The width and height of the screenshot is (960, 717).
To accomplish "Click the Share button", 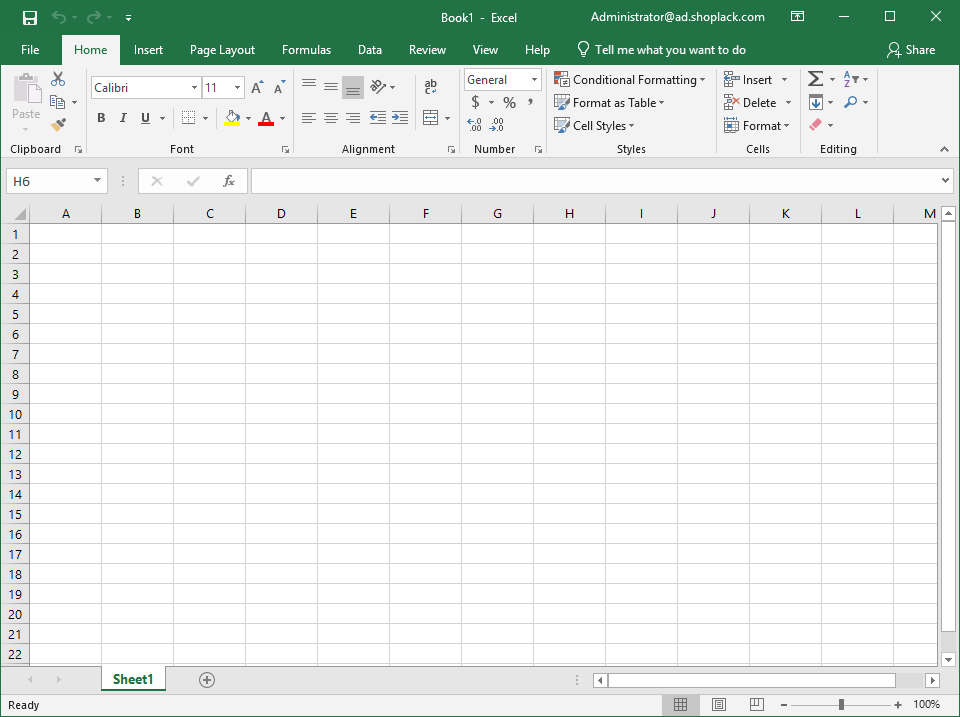I will click(x=911, y=50).
